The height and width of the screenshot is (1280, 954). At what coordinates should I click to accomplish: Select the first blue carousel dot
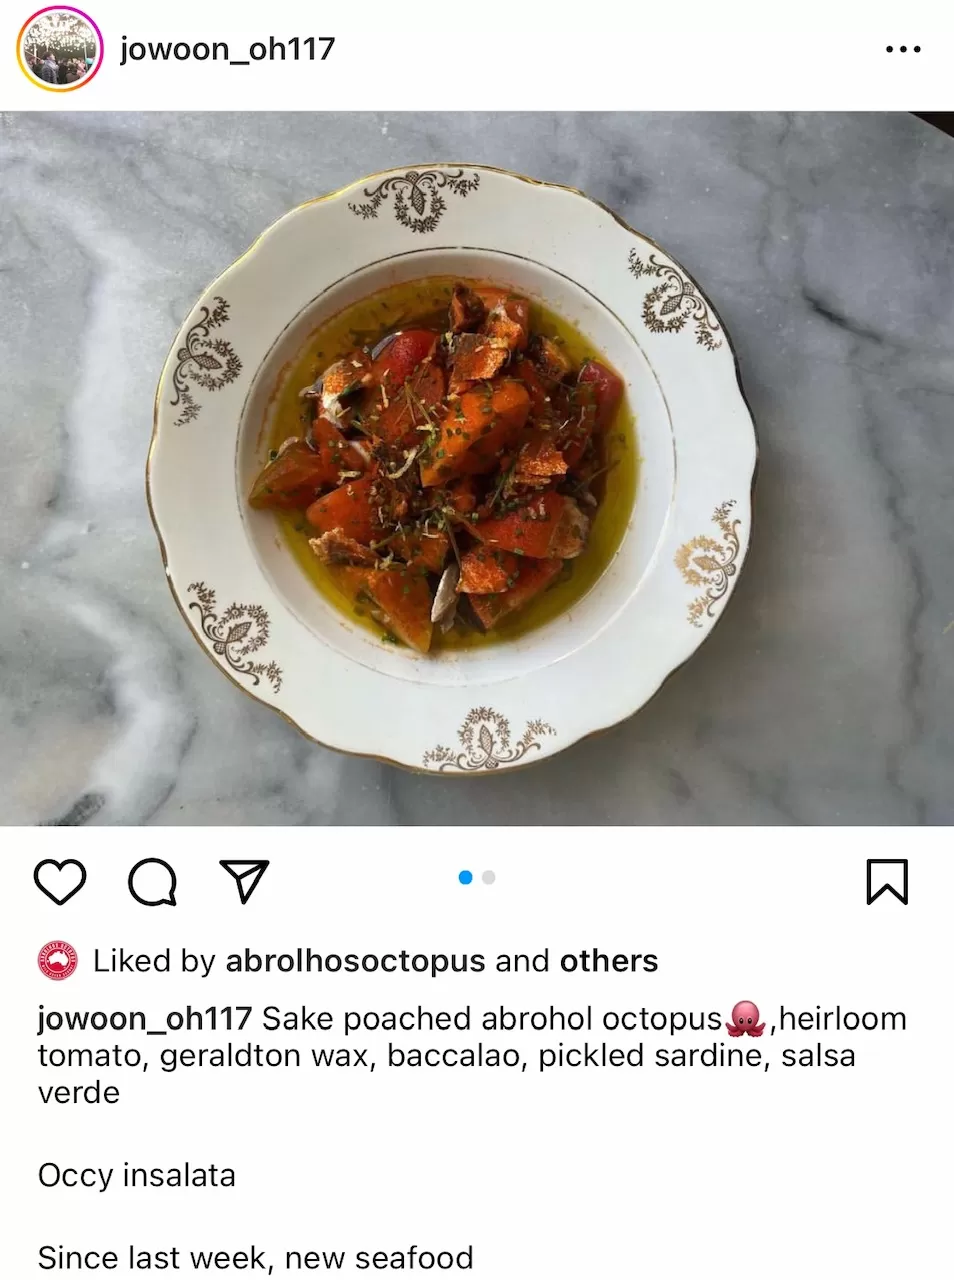[x=465, y=877]
